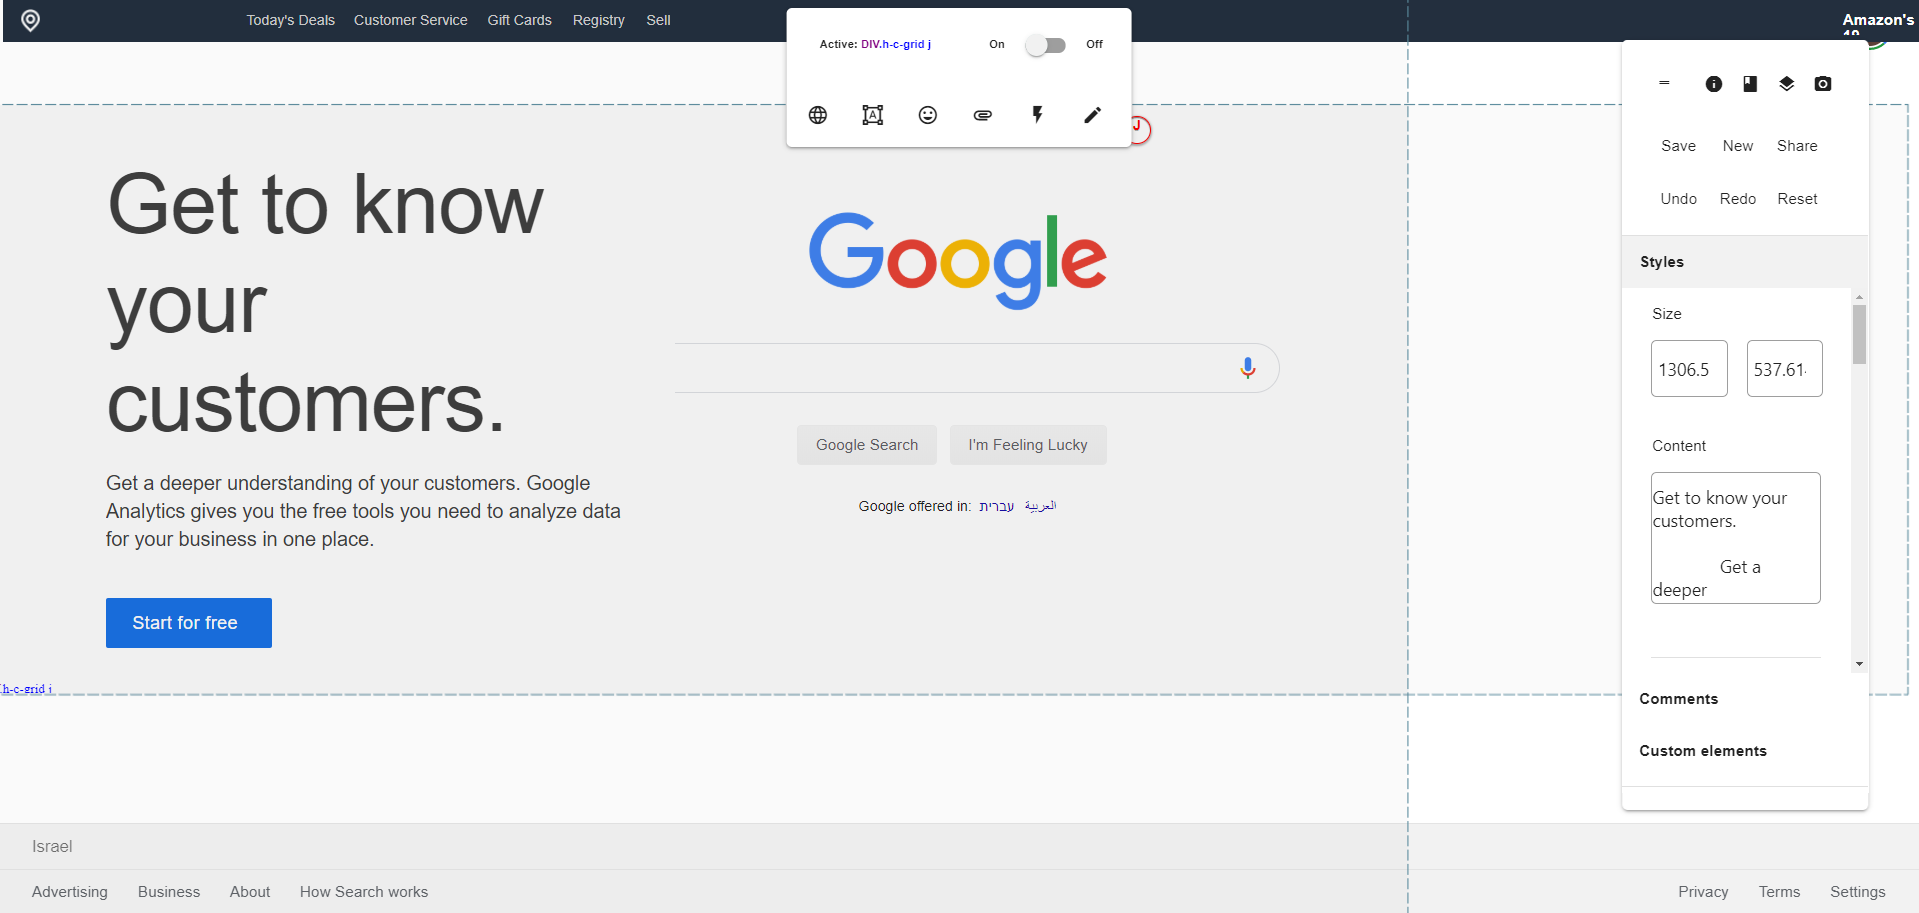Viewport: 1919px width, 913px height.
Task: Click the height size input field
Action: click(x=1785, y=369)
